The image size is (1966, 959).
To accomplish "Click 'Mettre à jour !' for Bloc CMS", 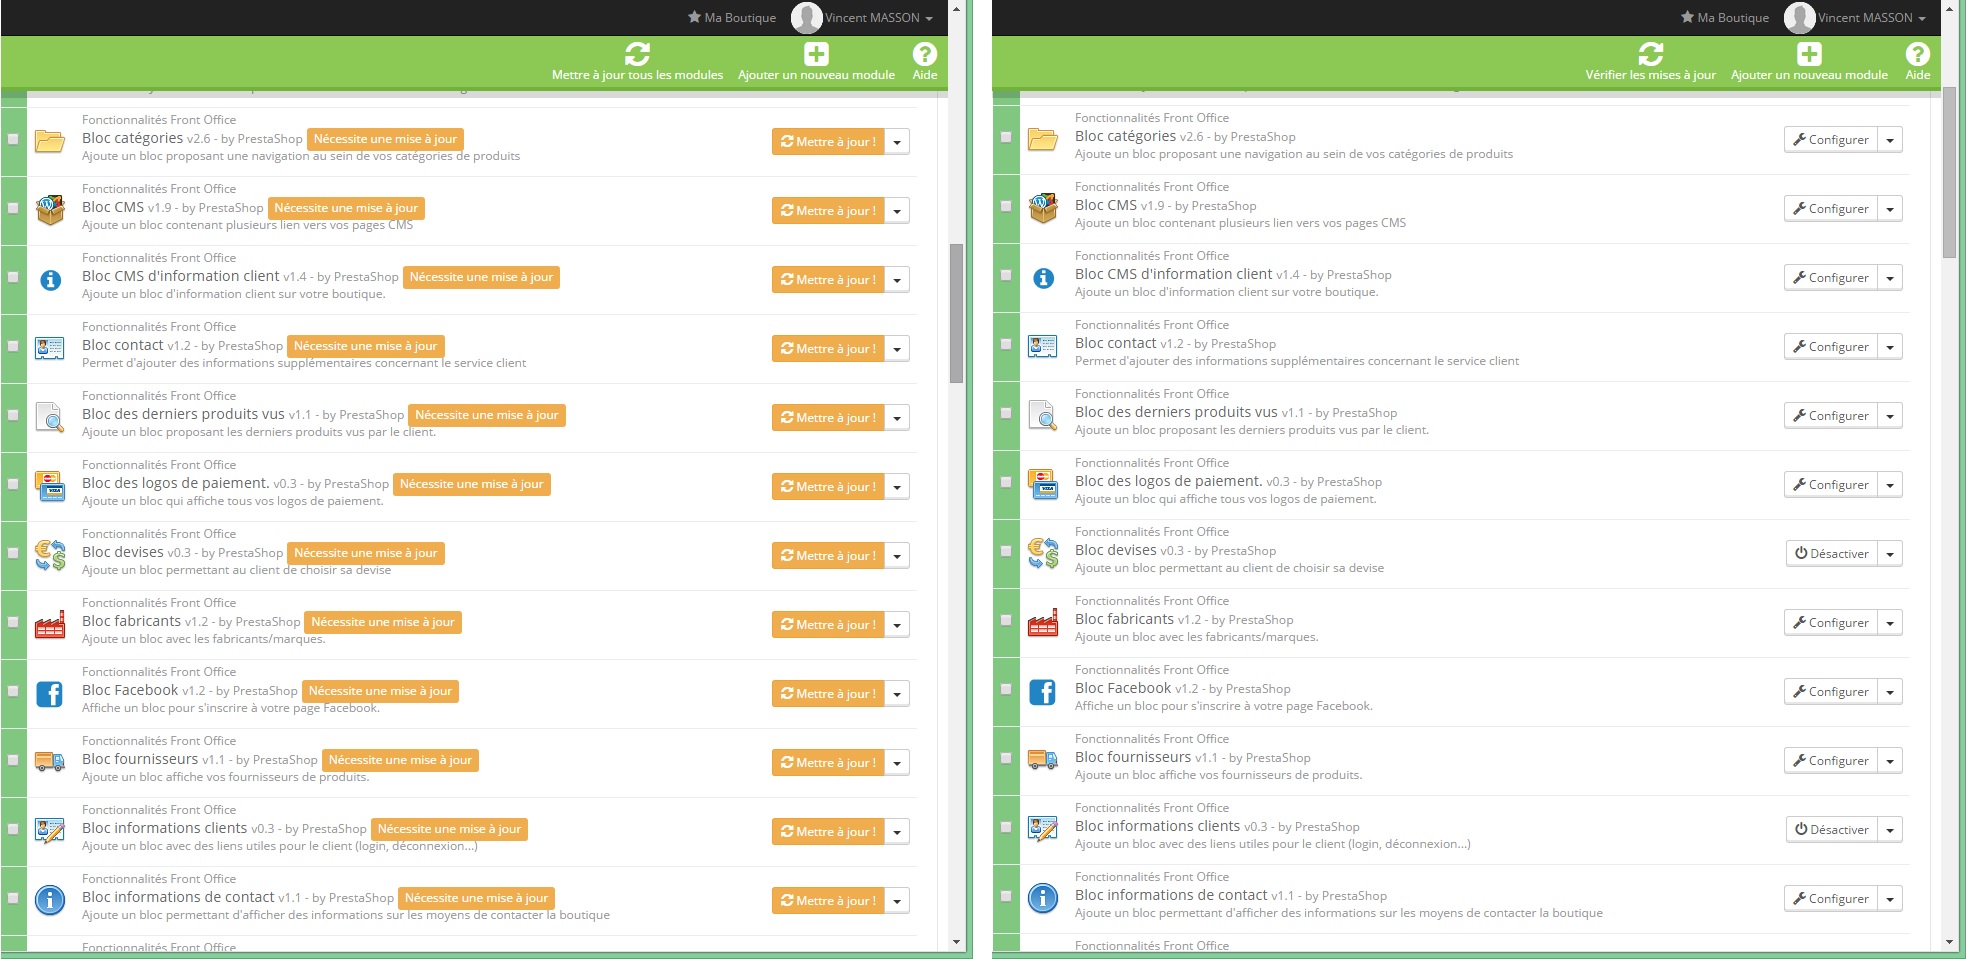I will [828, 211].
